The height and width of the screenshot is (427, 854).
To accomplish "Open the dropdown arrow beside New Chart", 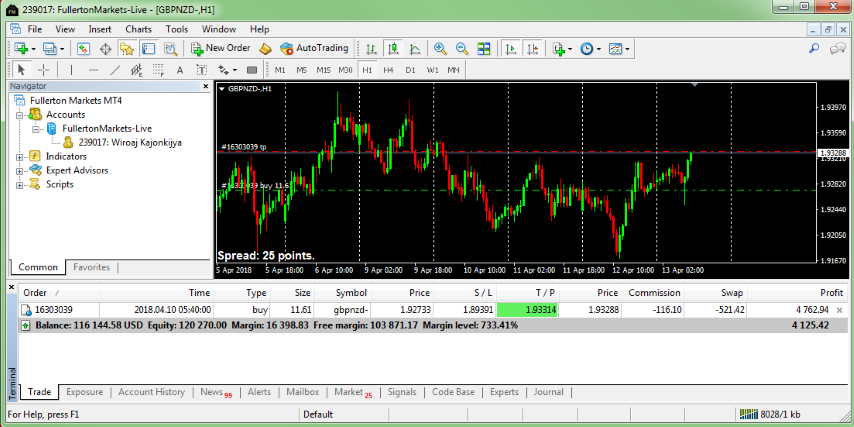I will tap(34, 49).
